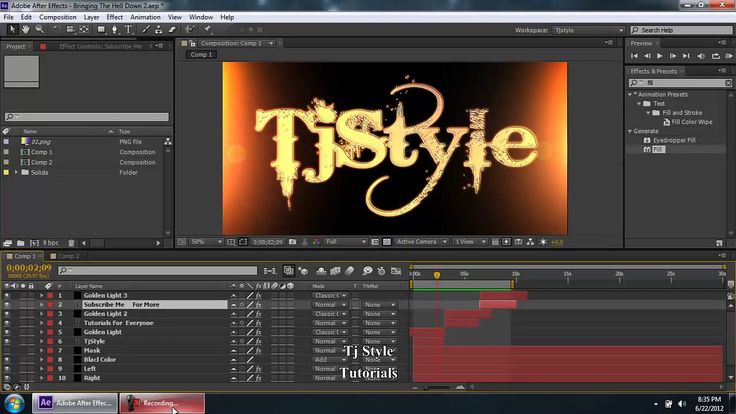This screenshot has width=736, height=414.
Task: Click the Recording taskbar button
Action: pyautogui.click(x=162, y=403)
